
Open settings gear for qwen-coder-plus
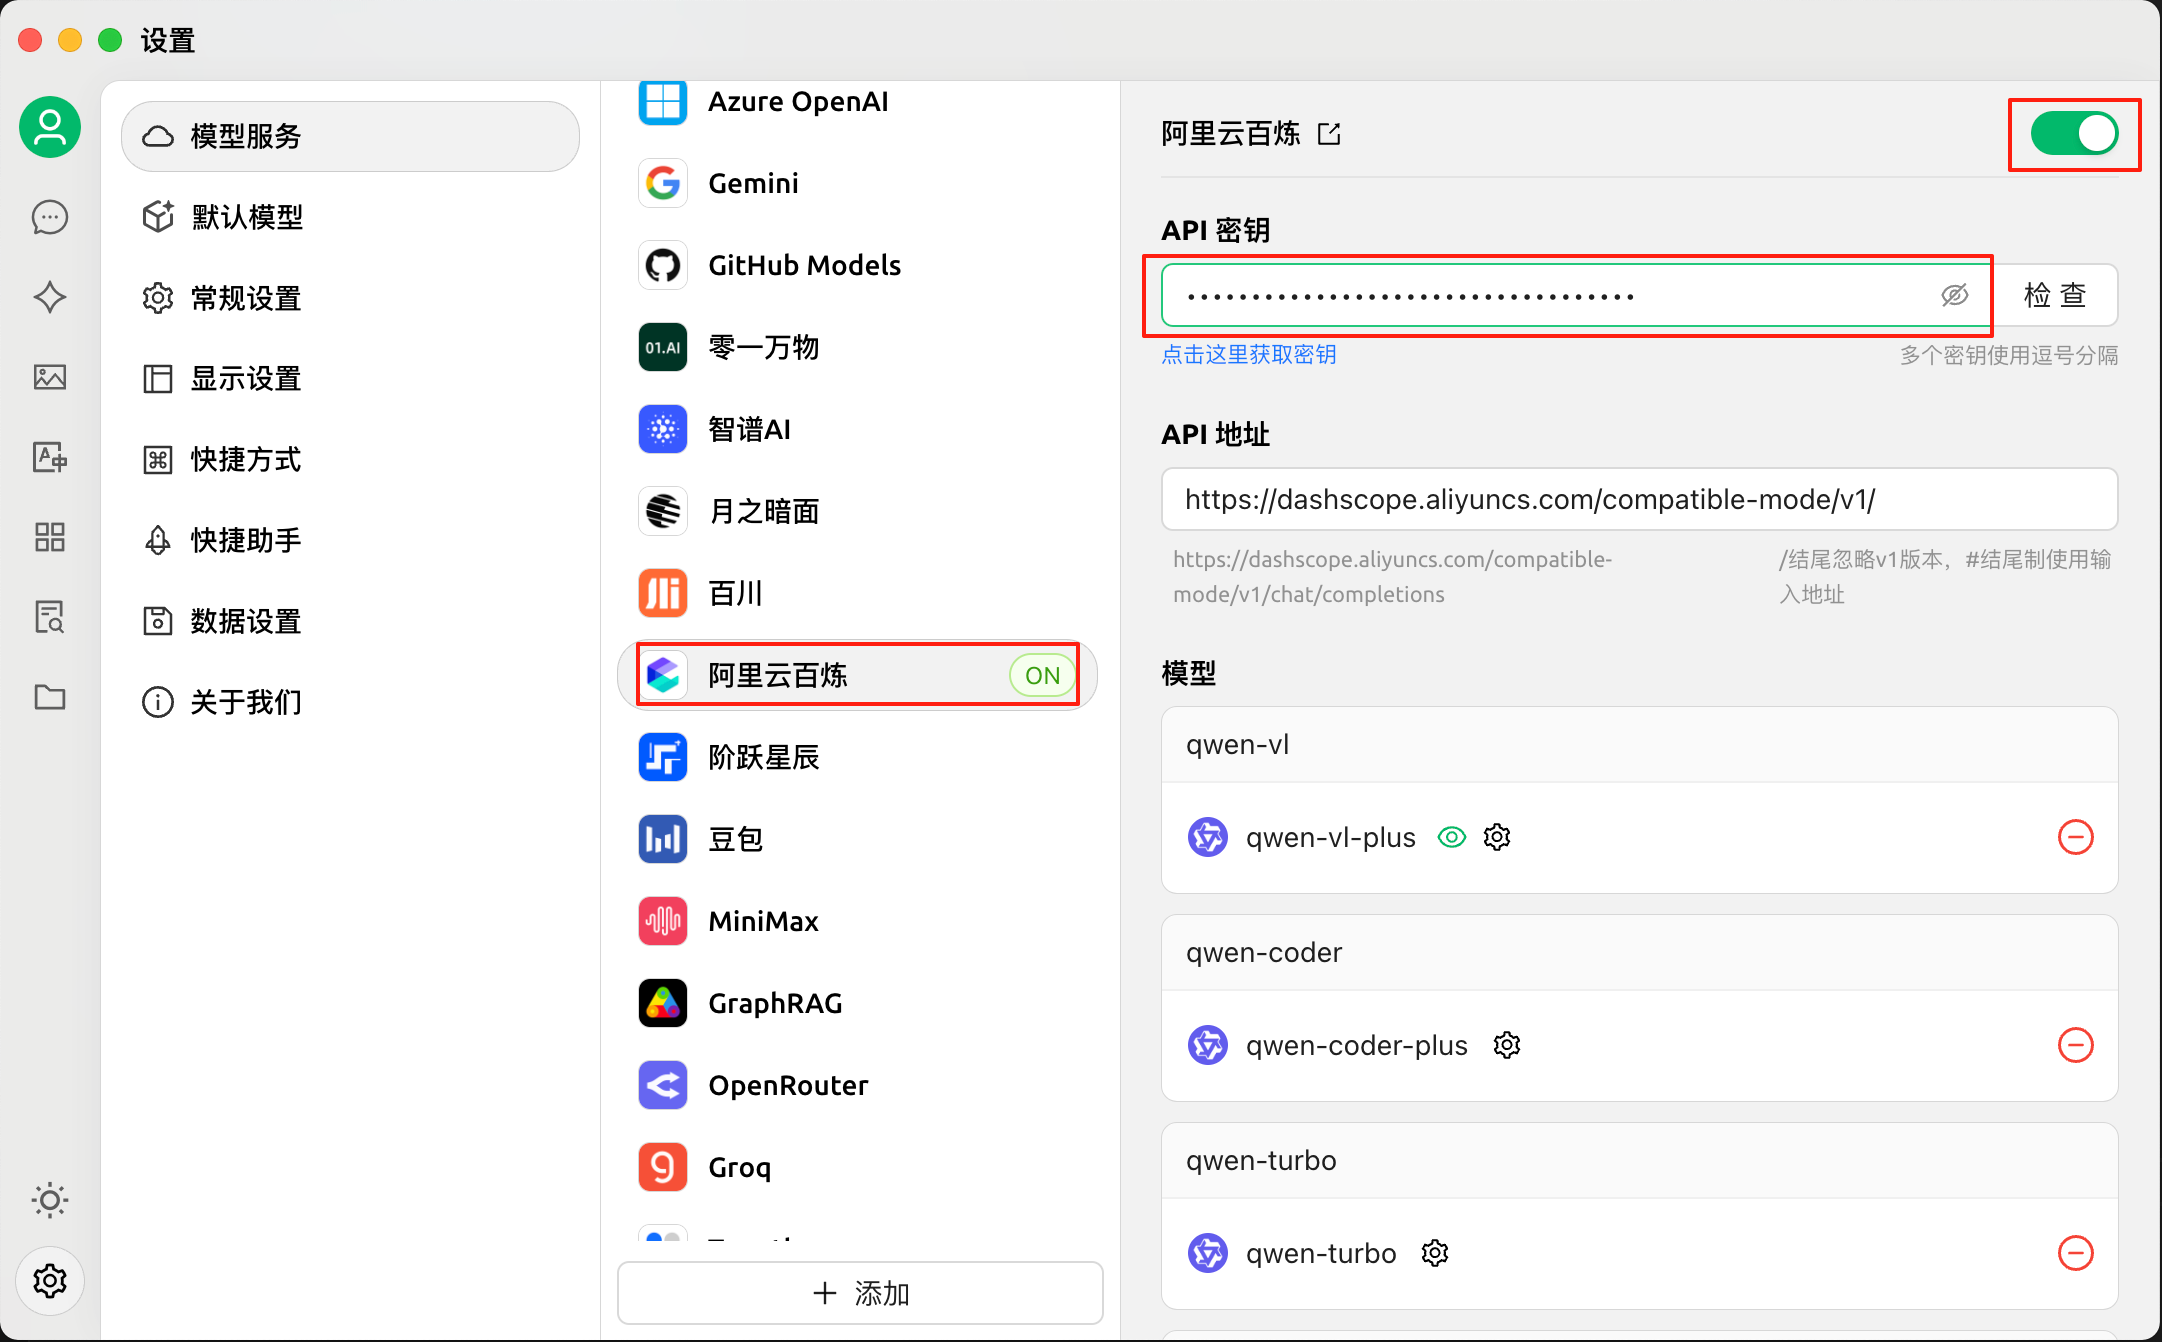(x=1507, y=1045)
